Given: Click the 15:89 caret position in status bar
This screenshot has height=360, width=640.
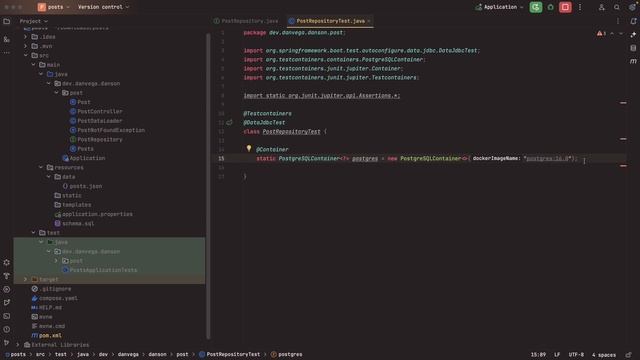Looking at the screenshot, I should (538, 355).
